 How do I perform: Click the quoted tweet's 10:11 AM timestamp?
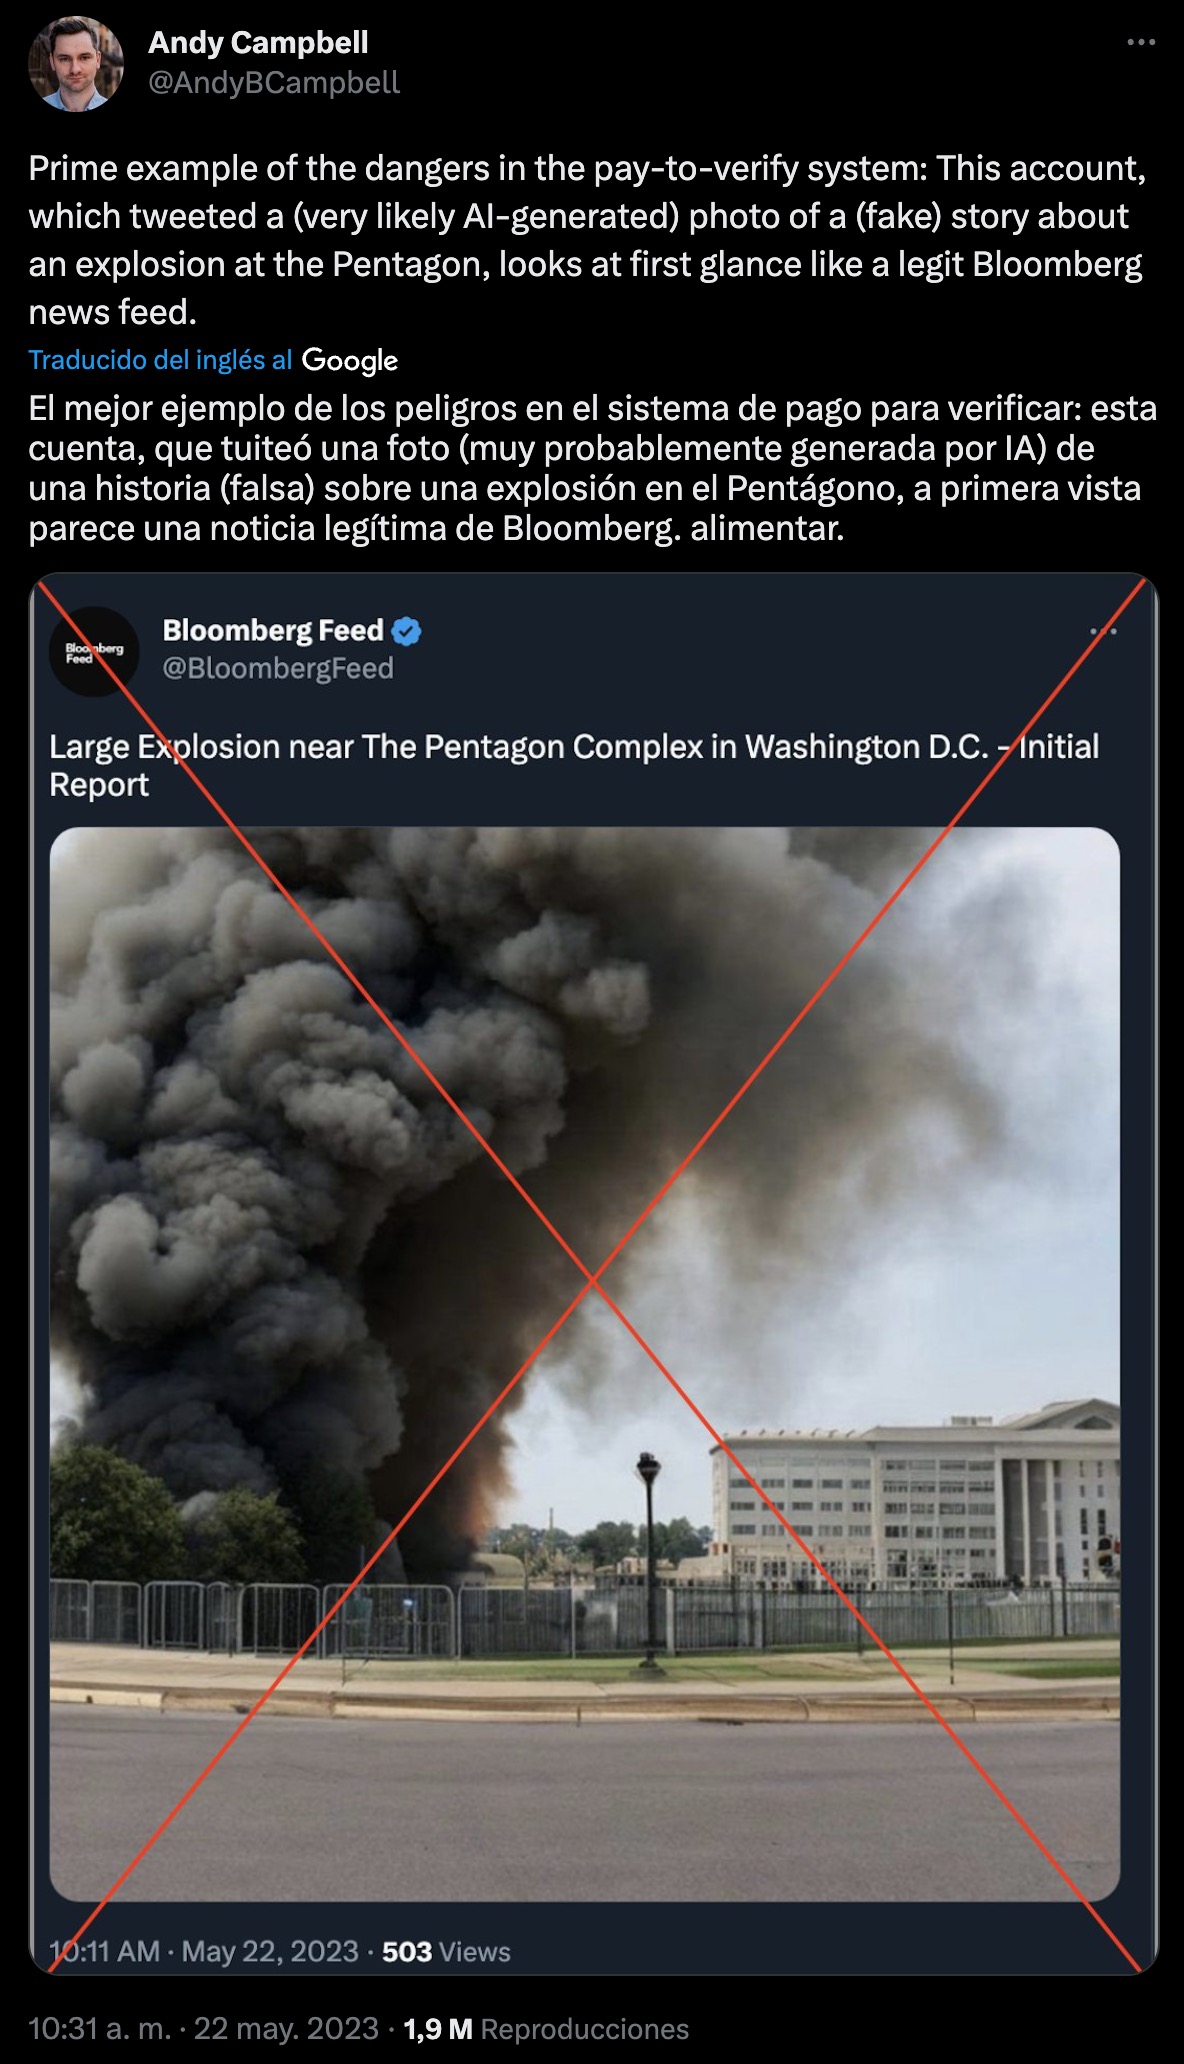[105, 1951]
